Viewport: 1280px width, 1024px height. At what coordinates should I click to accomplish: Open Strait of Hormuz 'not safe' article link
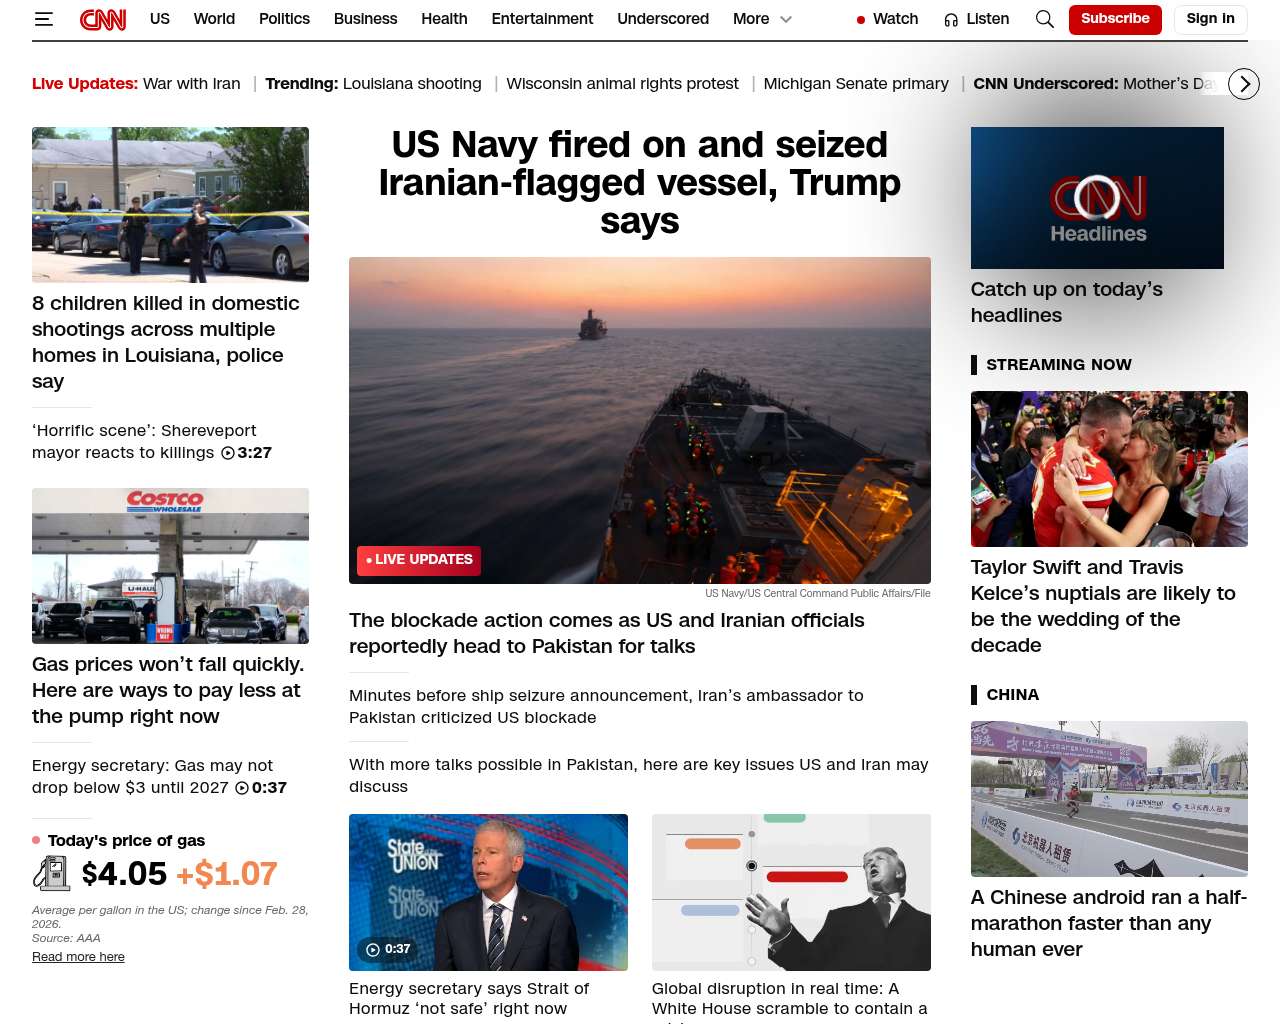point(469,998)
